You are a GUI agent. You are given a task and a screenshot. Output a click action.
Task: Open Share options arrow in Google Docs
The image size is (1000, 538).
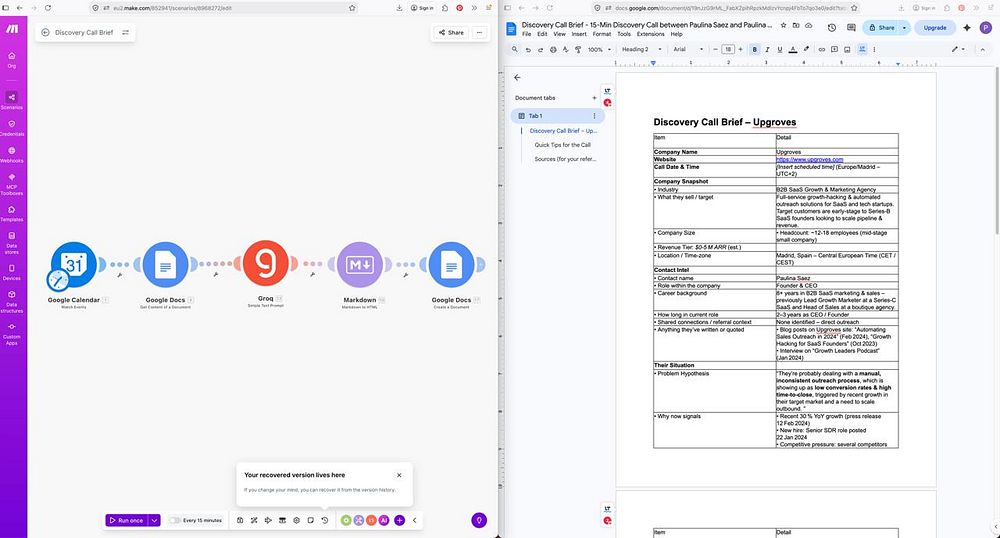tap(904, 27)
